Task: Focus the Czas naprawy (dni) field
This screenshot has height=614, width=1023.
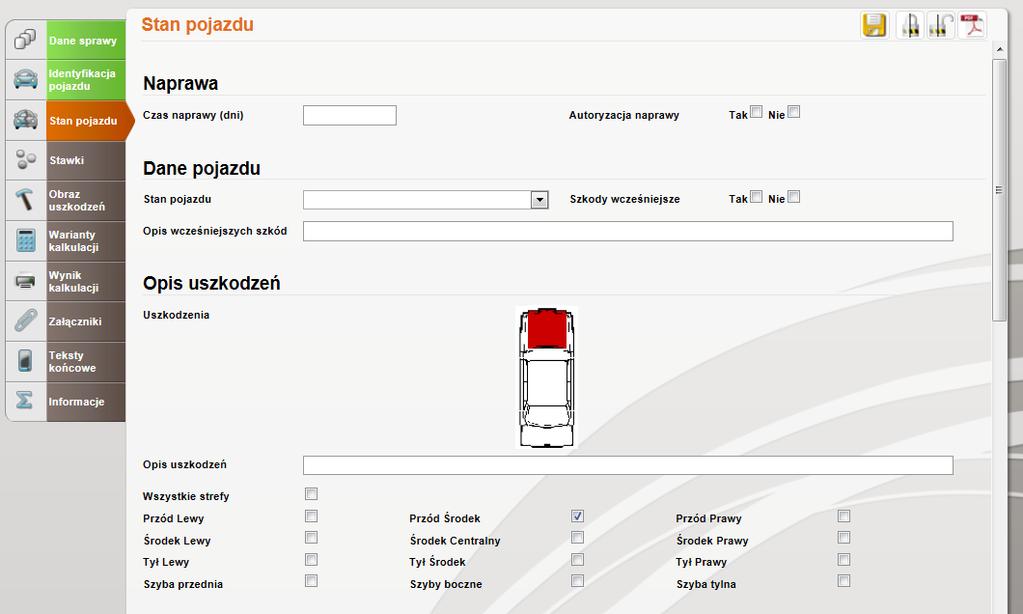Action: (x=350, y=115)
